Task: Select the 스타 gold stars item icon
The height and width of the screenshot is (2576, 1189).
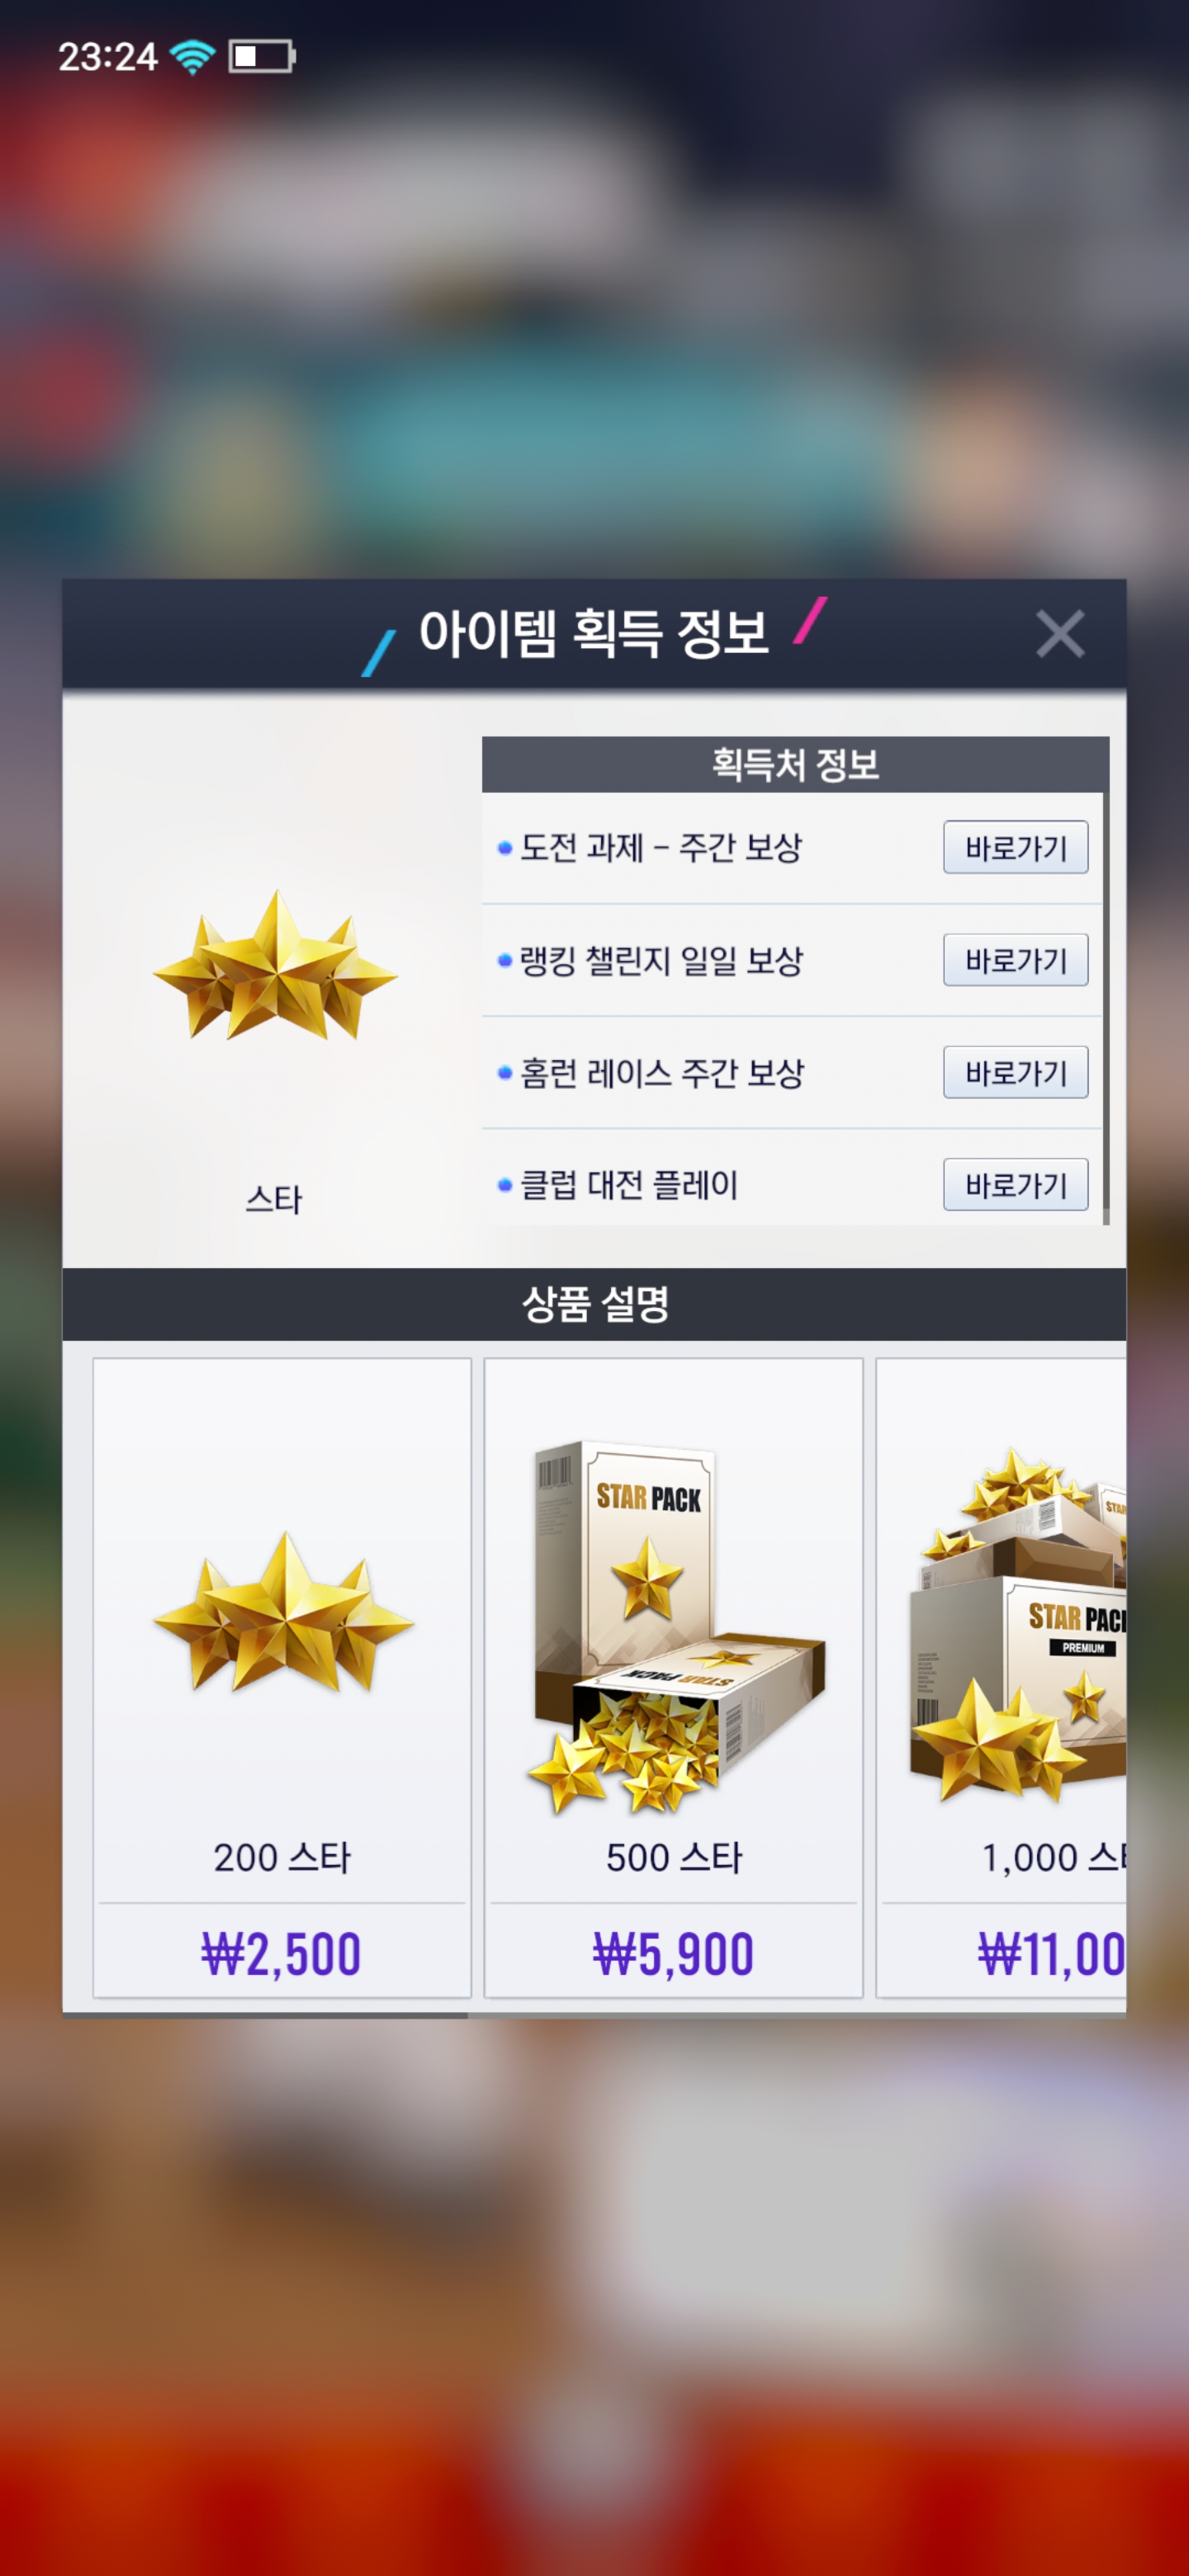Action: (275, 966)
